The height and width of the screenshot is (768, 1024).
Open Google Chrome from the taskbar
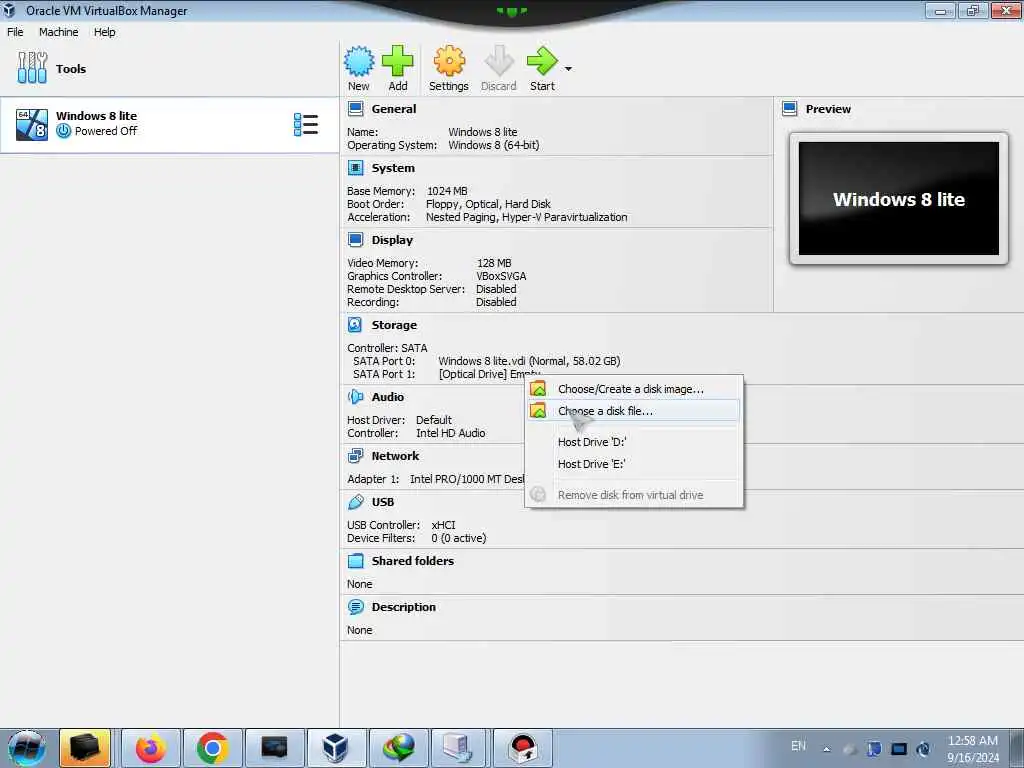(212, 748)
